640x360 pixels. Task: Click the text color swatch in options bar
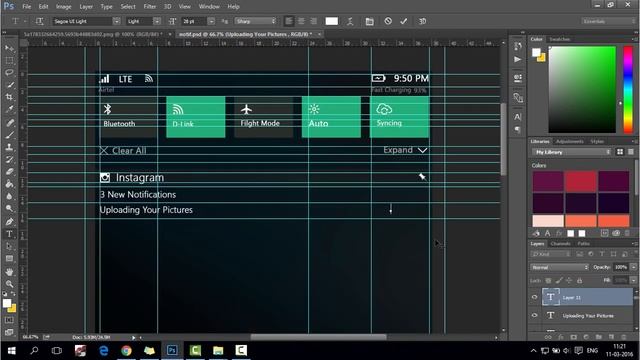pos(331,21)
